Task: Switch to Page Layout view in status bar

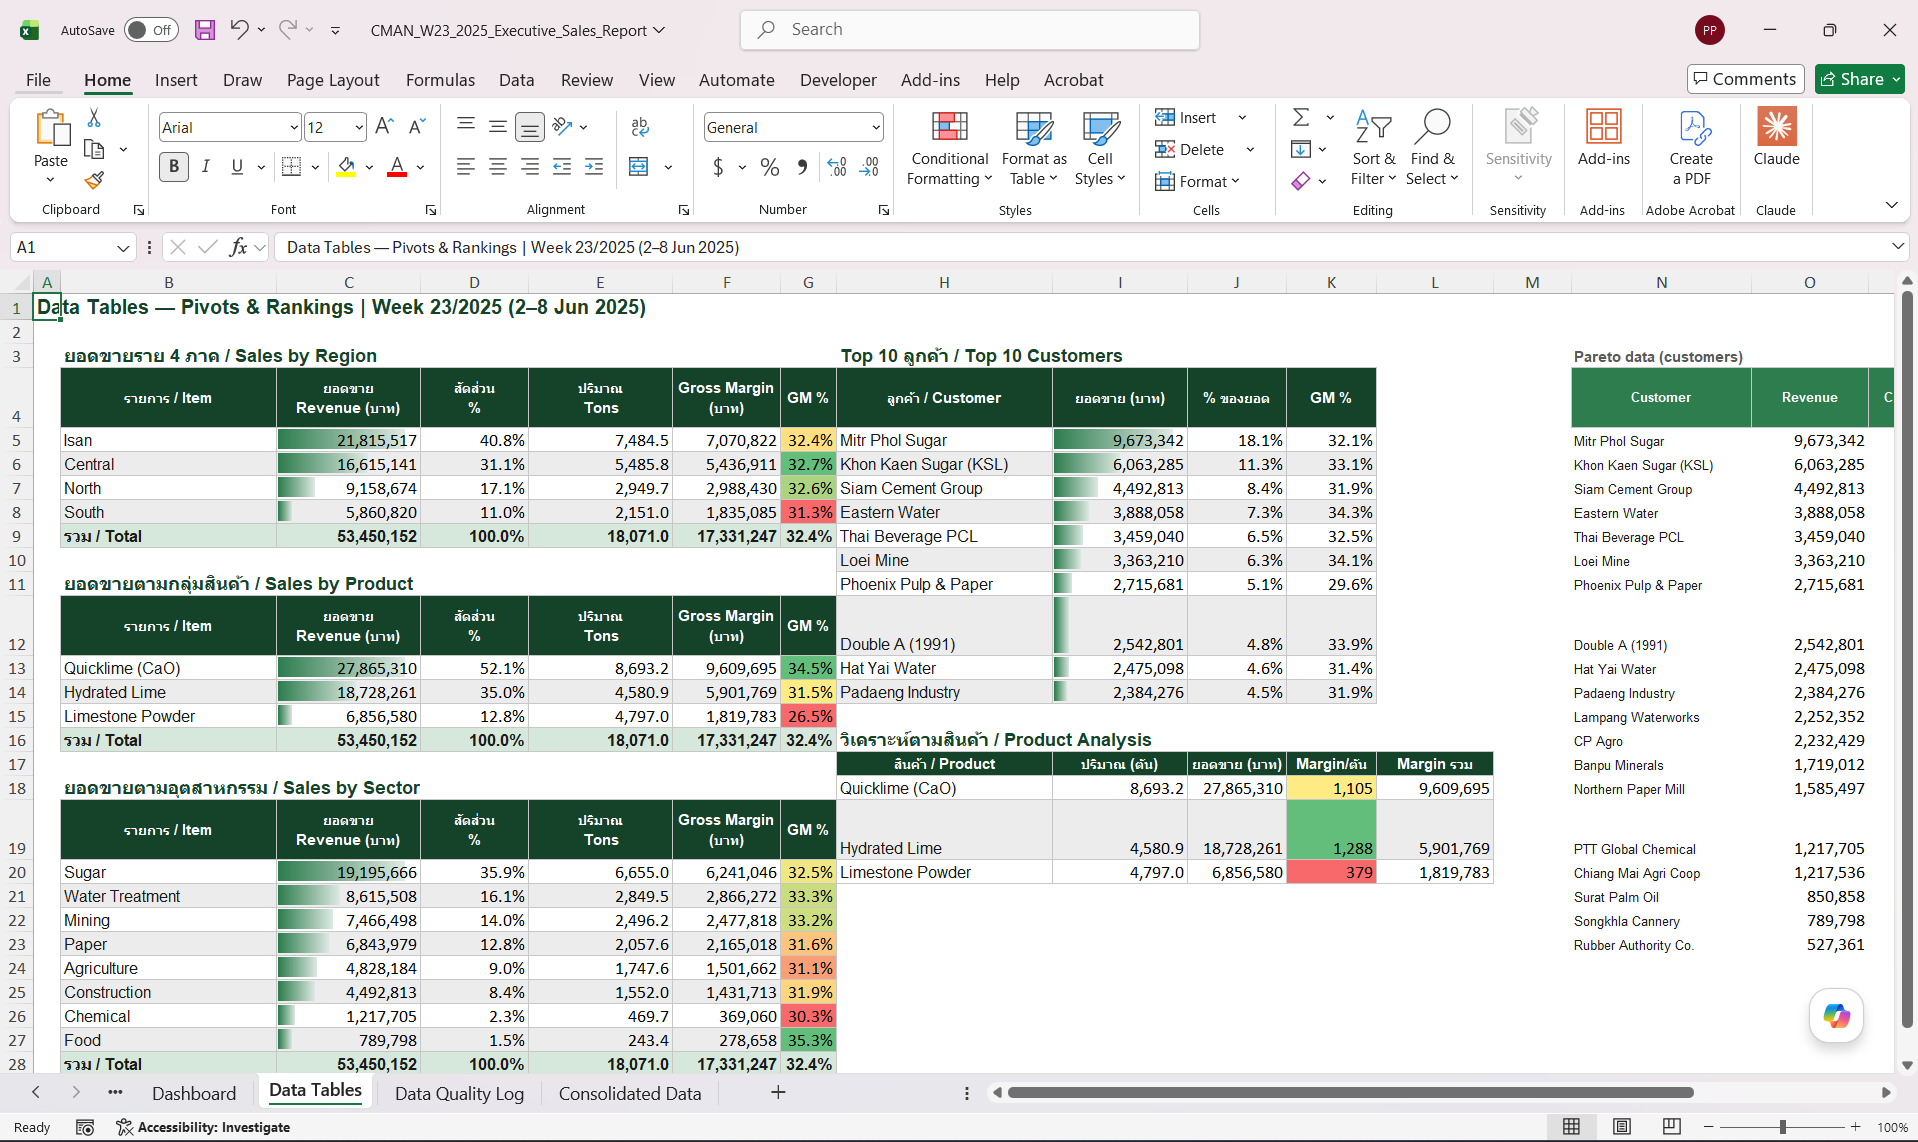Action: 1622,1127
